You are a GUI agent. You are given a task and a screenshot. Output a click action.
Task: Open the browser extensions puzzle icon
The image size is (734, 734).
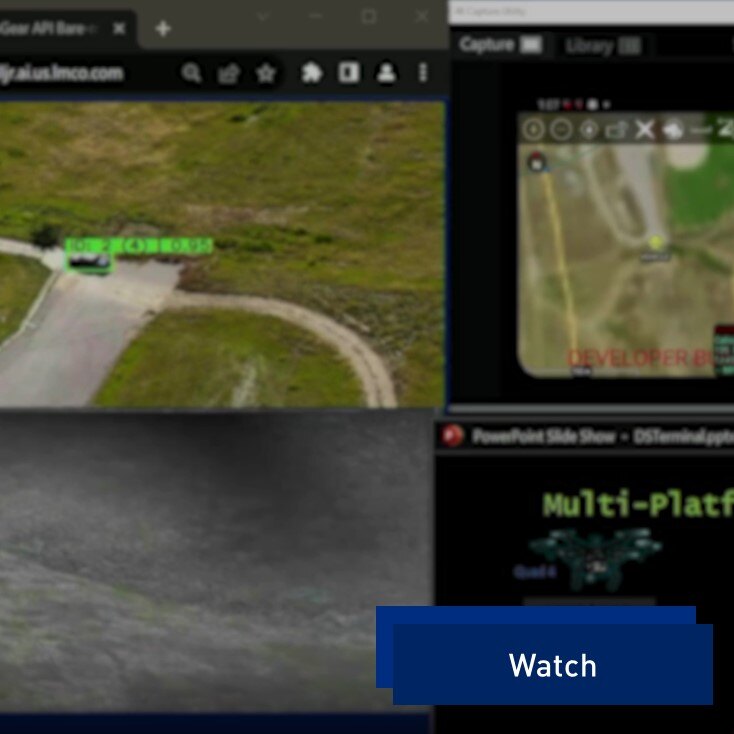point(311,73)
